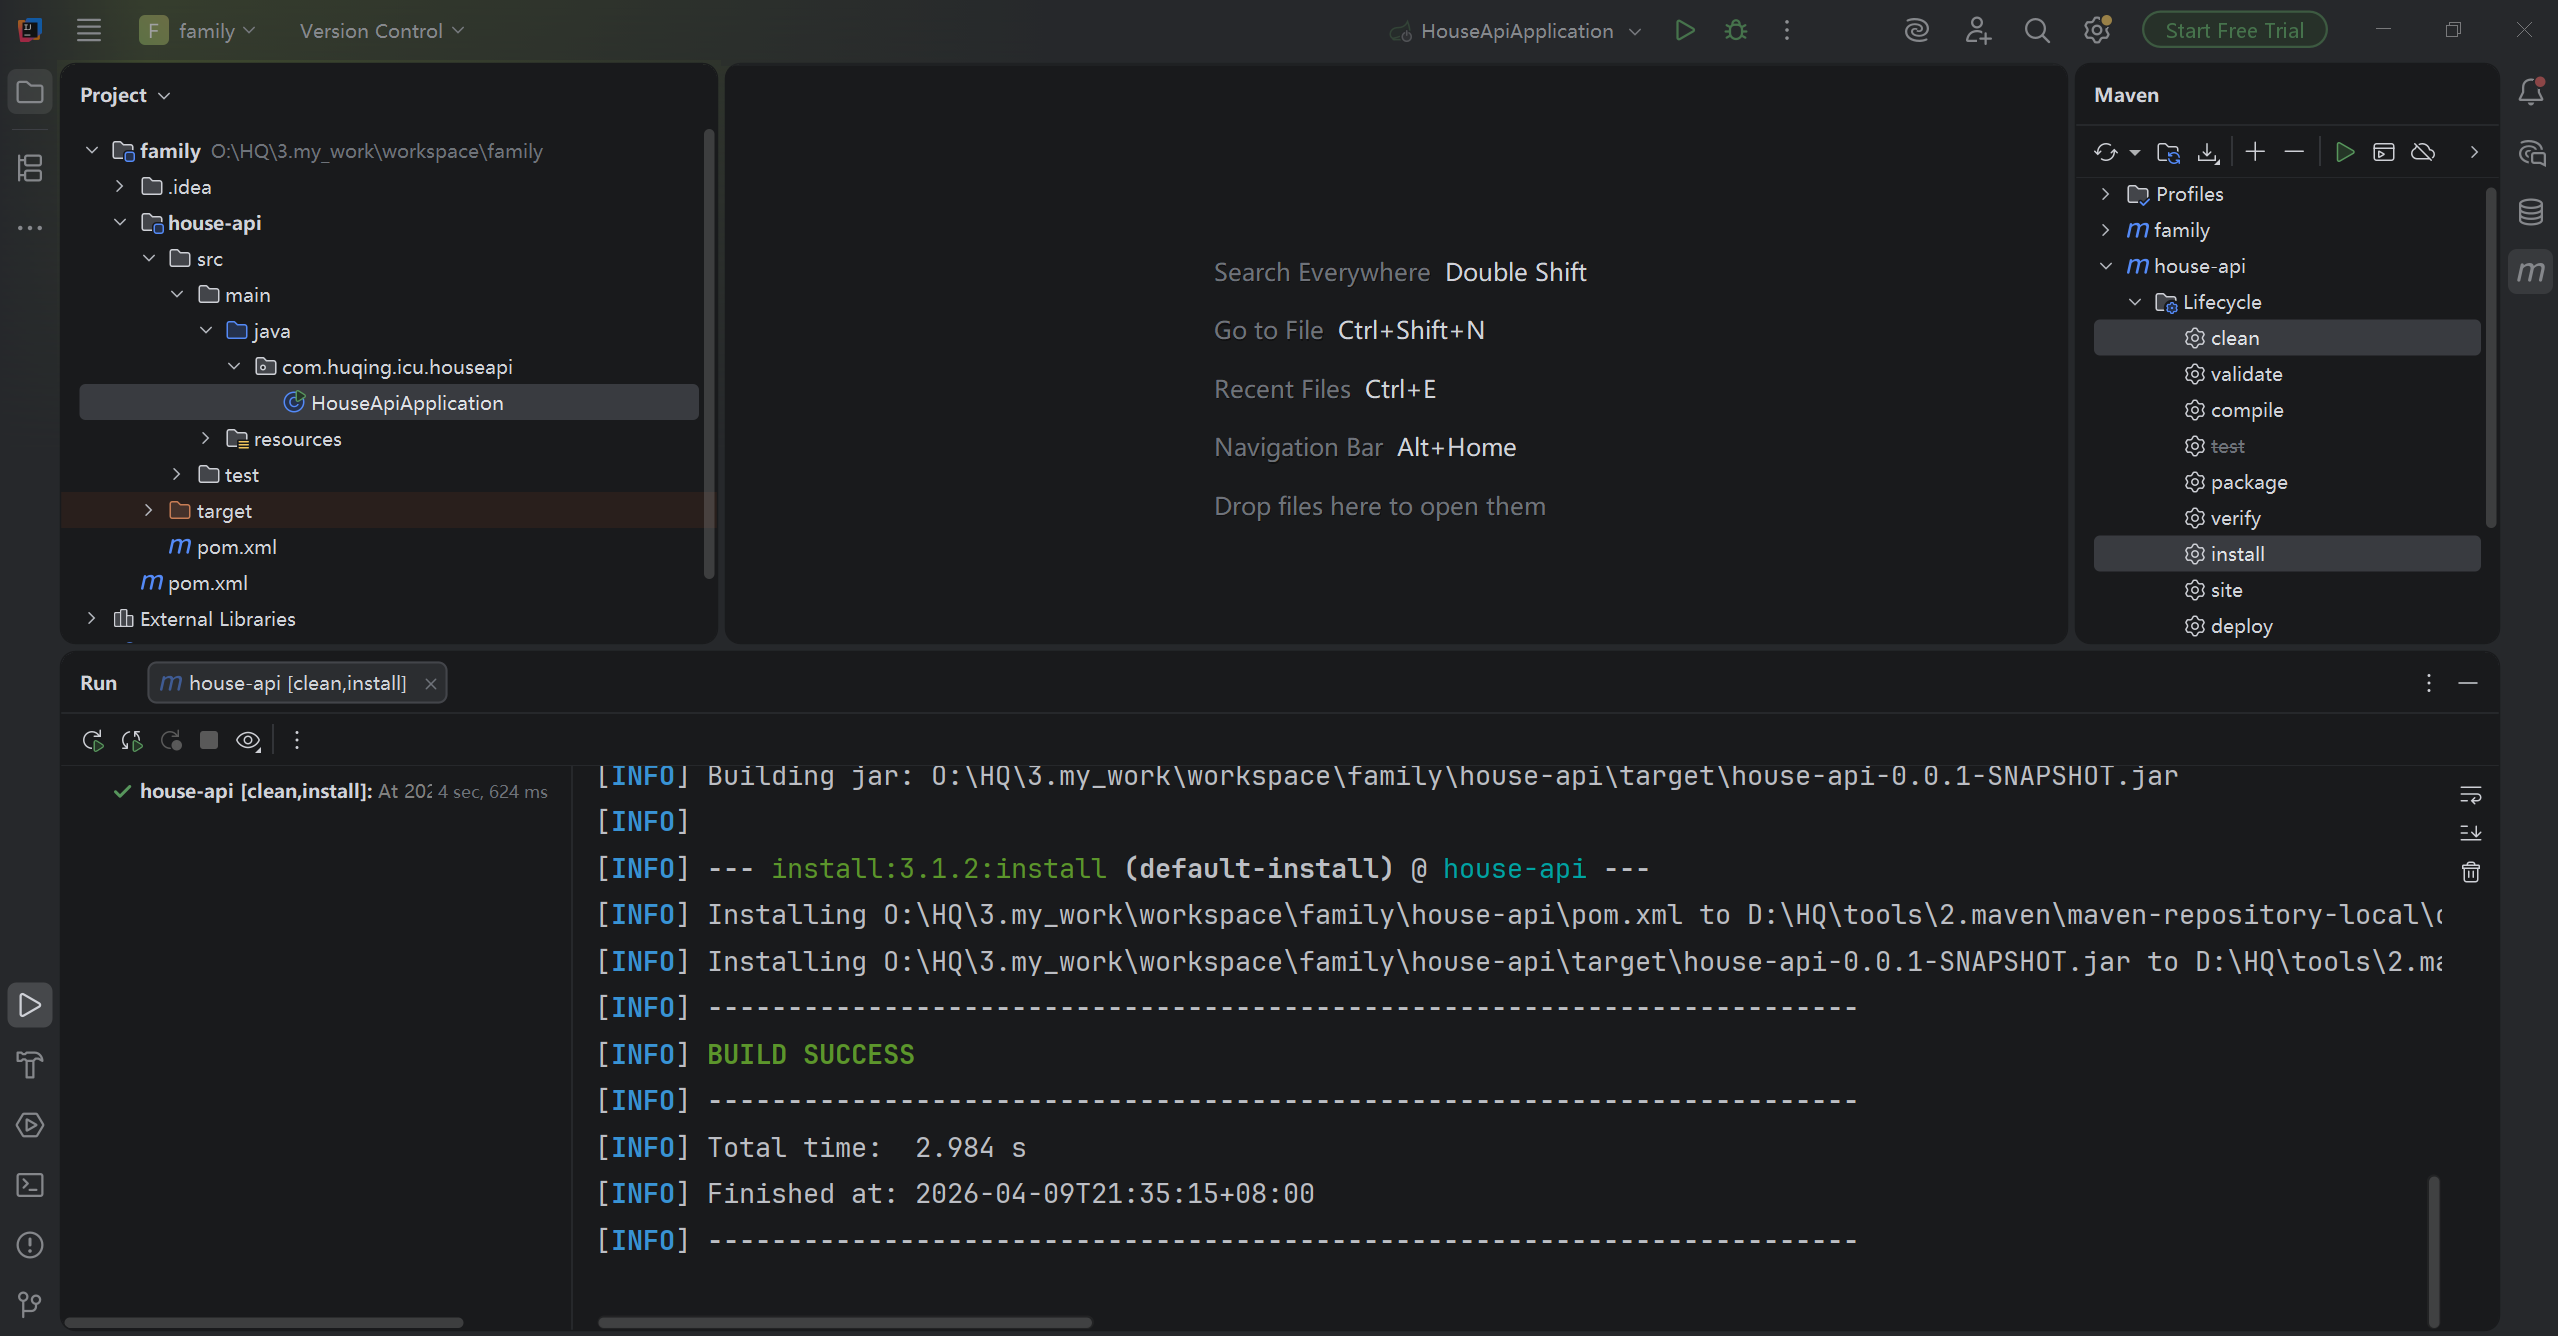The image size is (2558, 1336).
Task: Open the HouseApiApplication run configuration dropdown
Action: (x=1516, y=31)
